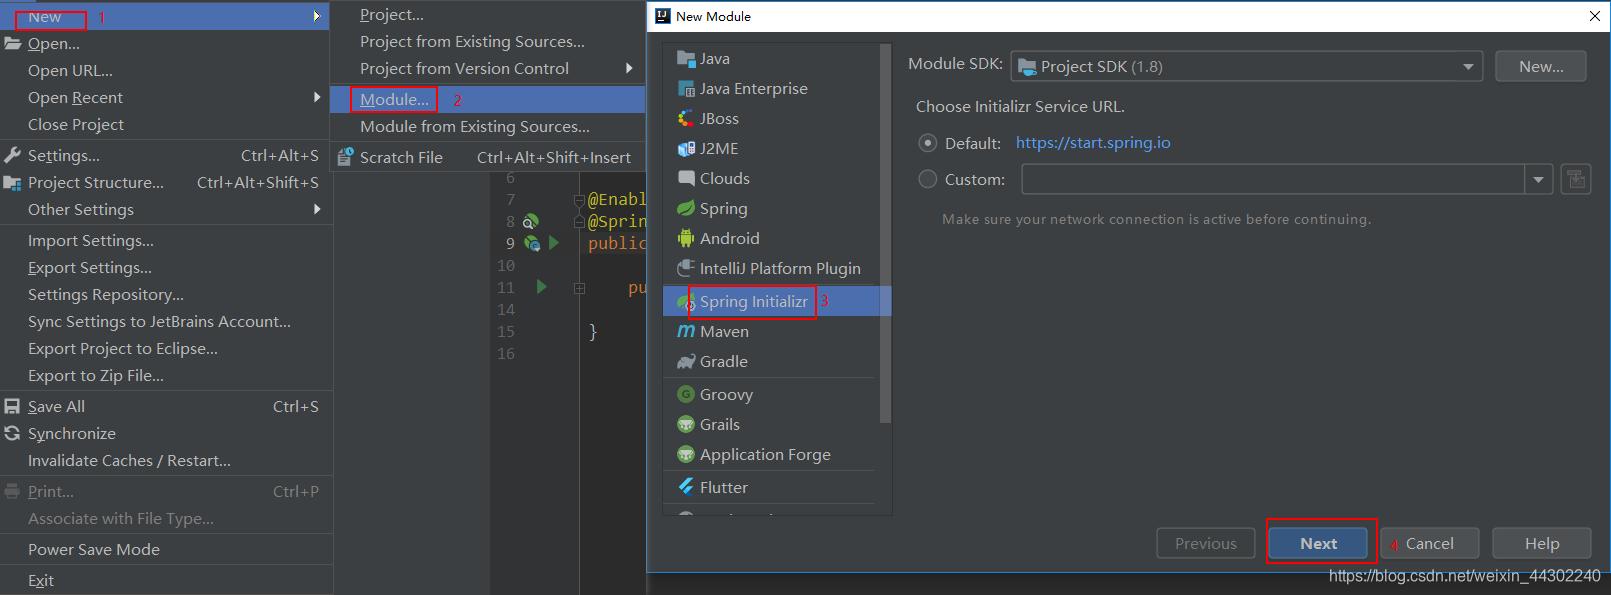Image resolution: width=1611 pixels, height=595 pixels.
Task: Click the Grails icon
Action: coord(686,424)
